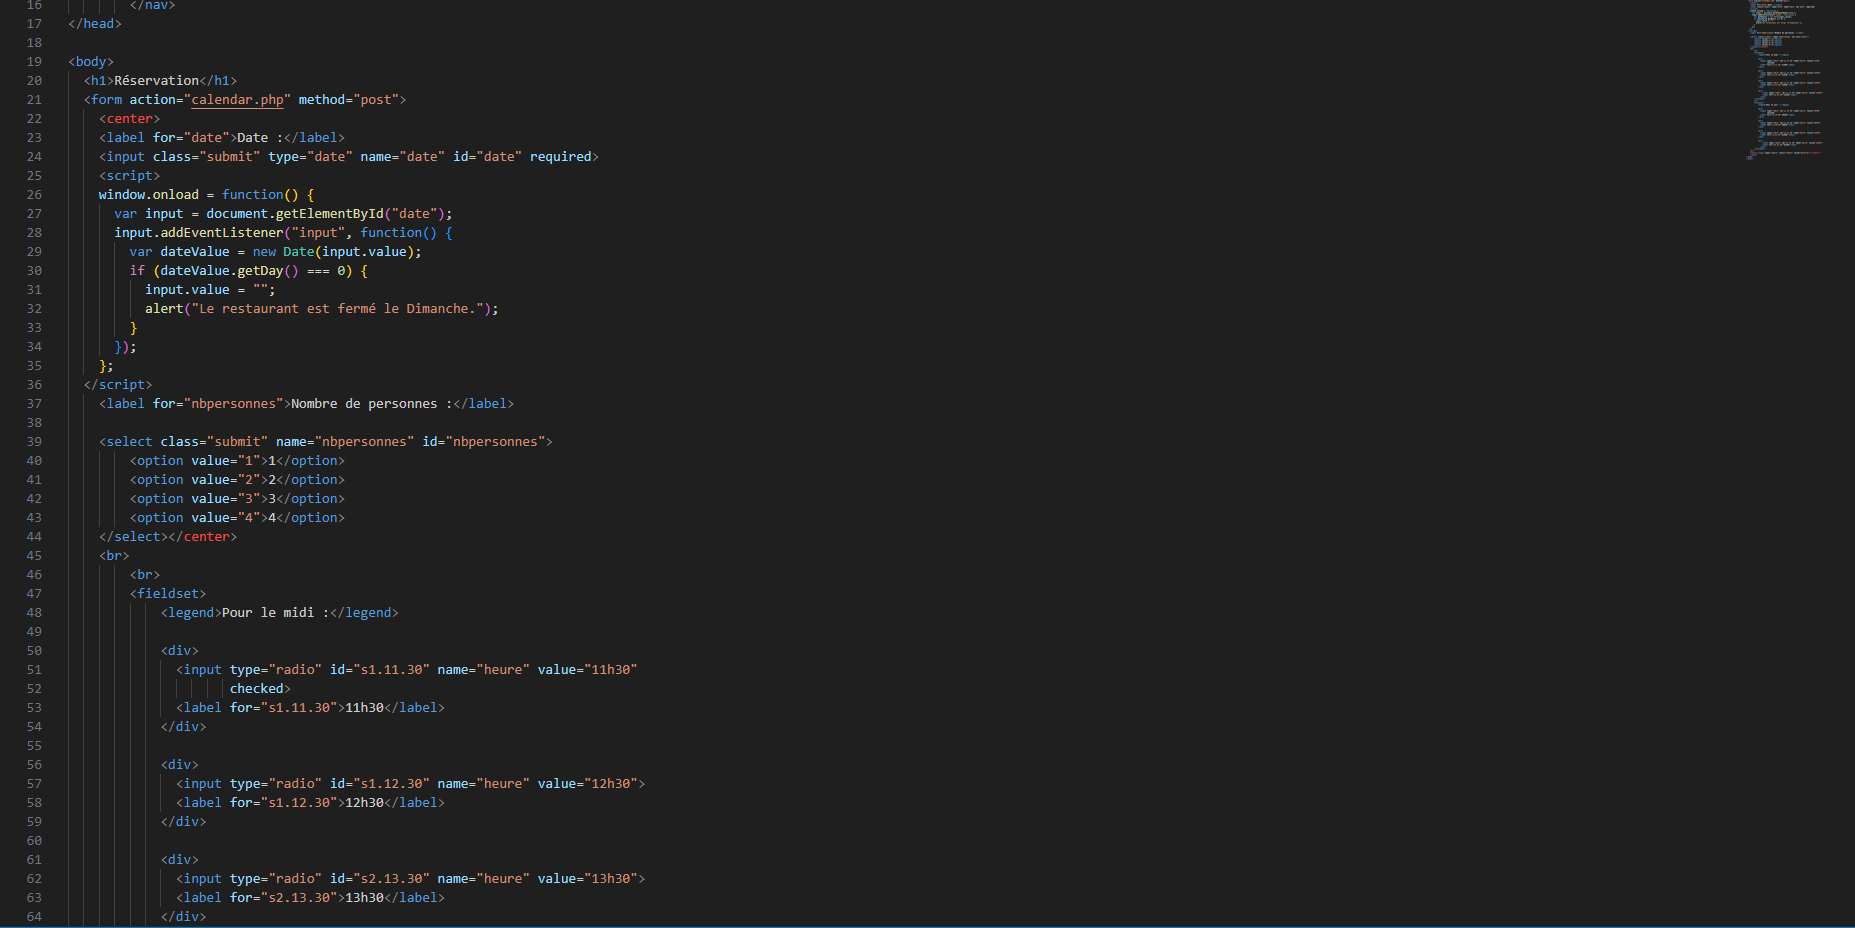Select line number 26 in the gutter

(34, 195)
